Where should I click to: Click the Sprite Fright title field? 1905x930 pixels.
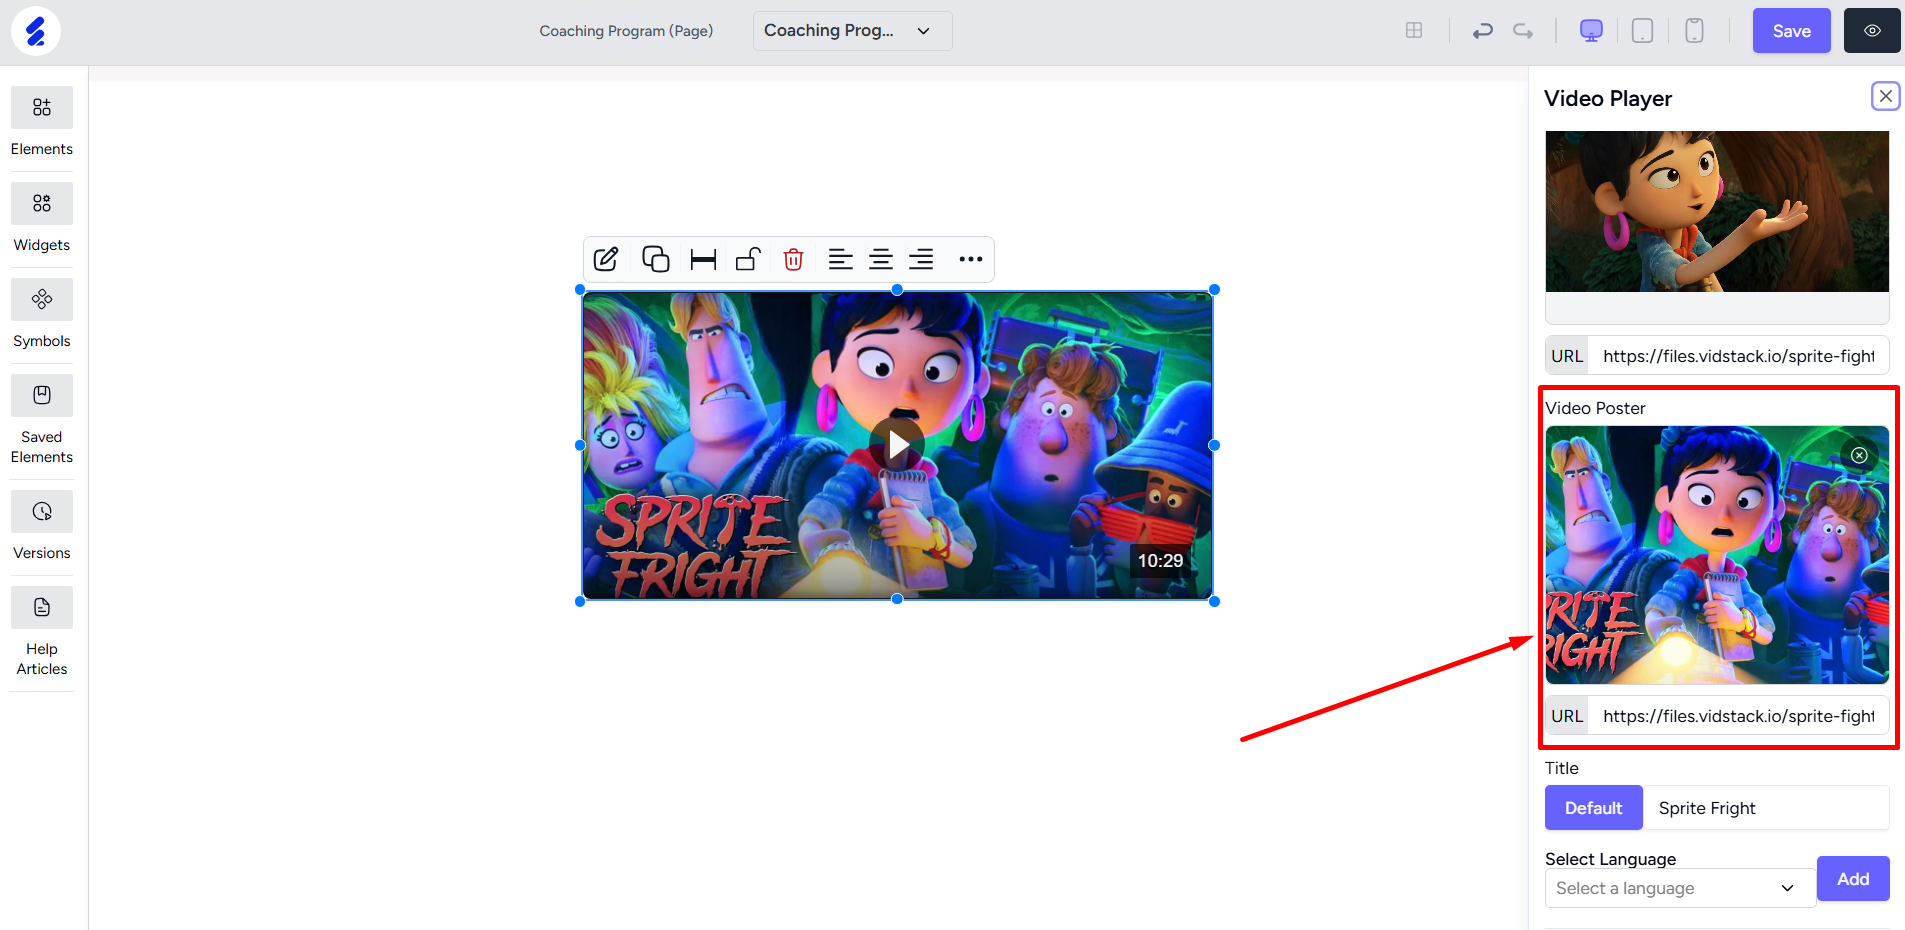(1766, 808)
